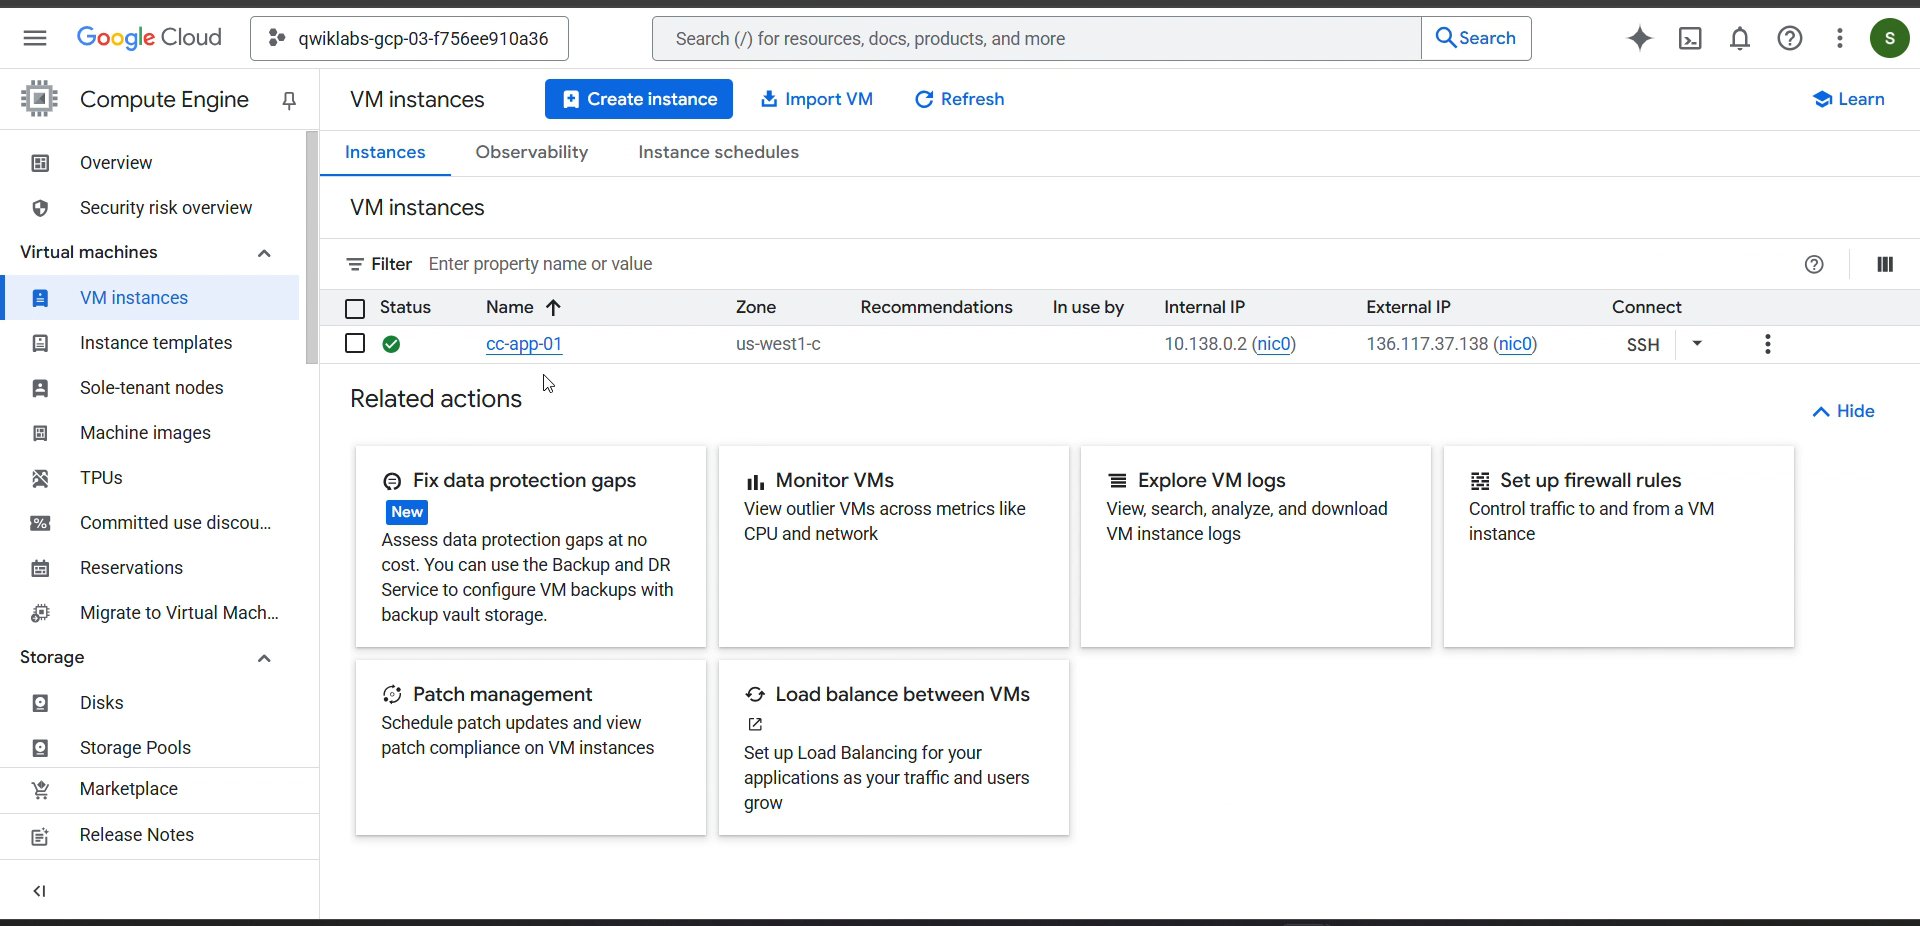This screenshot has height=926, width=1920.
Task: Open SSH connection options dropdown arrow
Action: coord(1697,344)
